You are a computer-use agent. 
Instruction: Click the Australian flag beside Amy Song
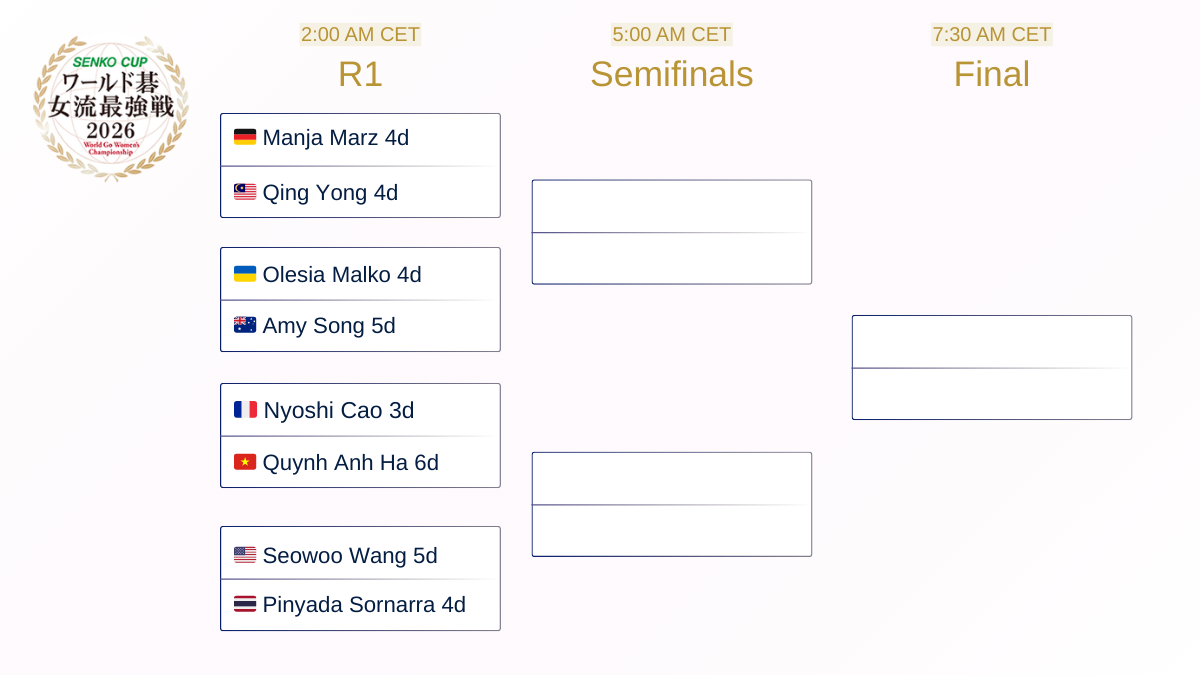pos(245,325)
